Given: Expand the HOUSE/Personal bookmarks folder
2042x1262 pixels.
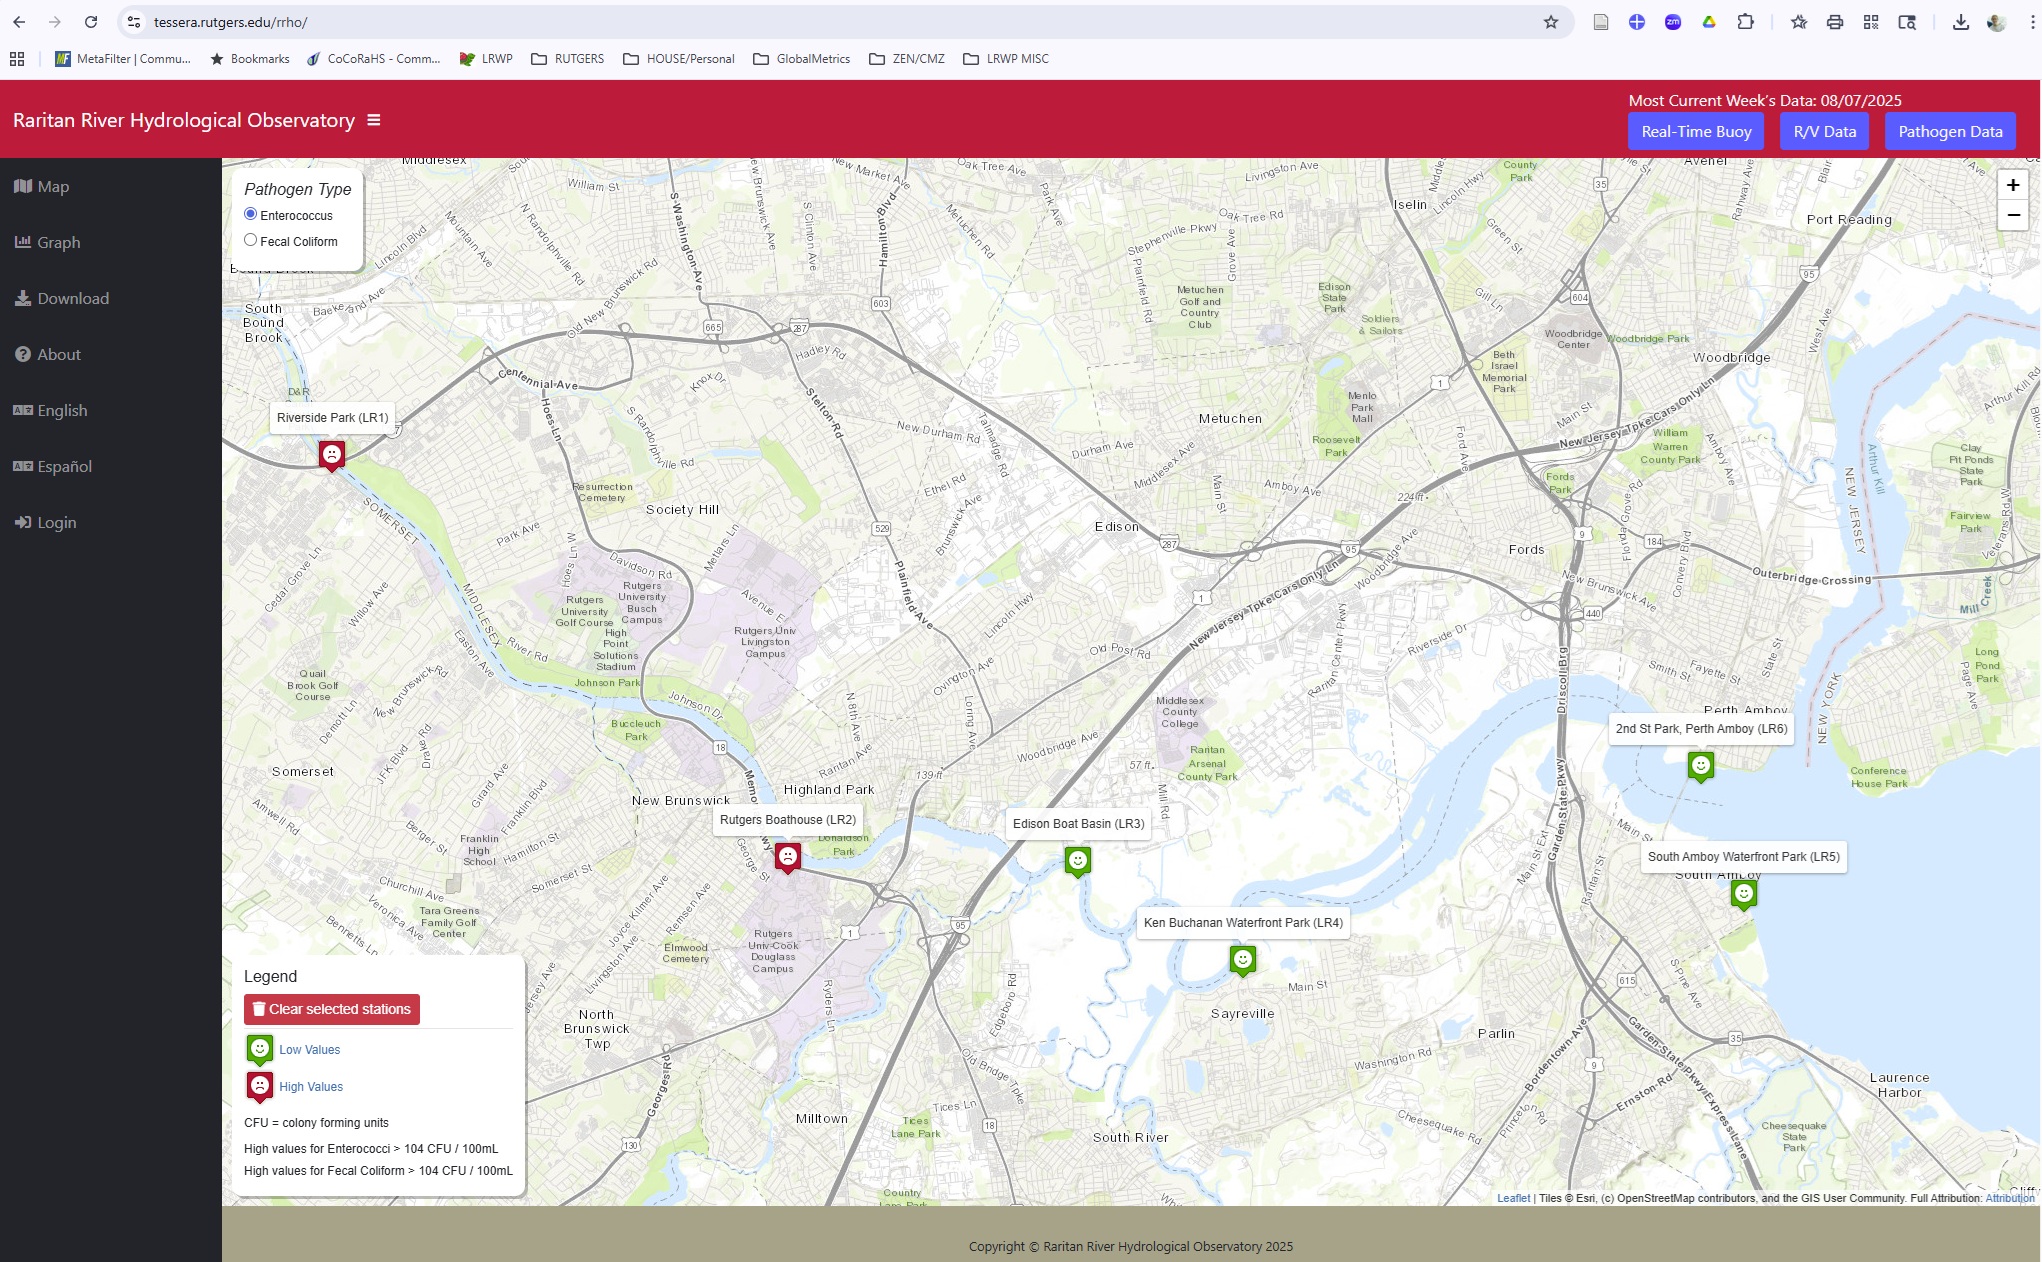Looking at the screenshot, I should tap(678, 59).
